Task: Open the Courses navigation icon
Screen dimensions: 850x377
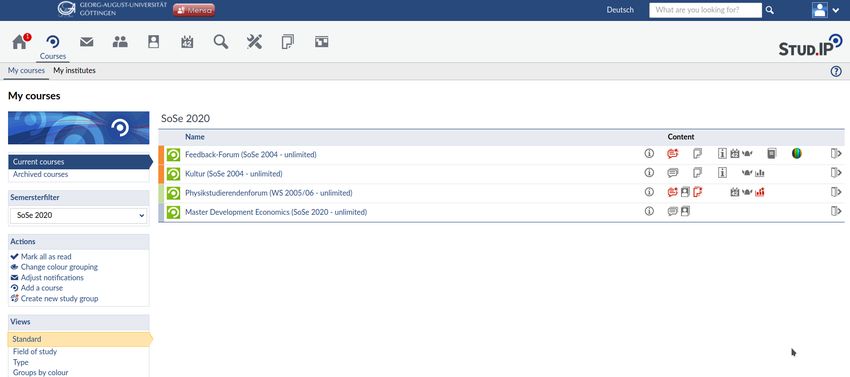Action: (x=53, y=42)
